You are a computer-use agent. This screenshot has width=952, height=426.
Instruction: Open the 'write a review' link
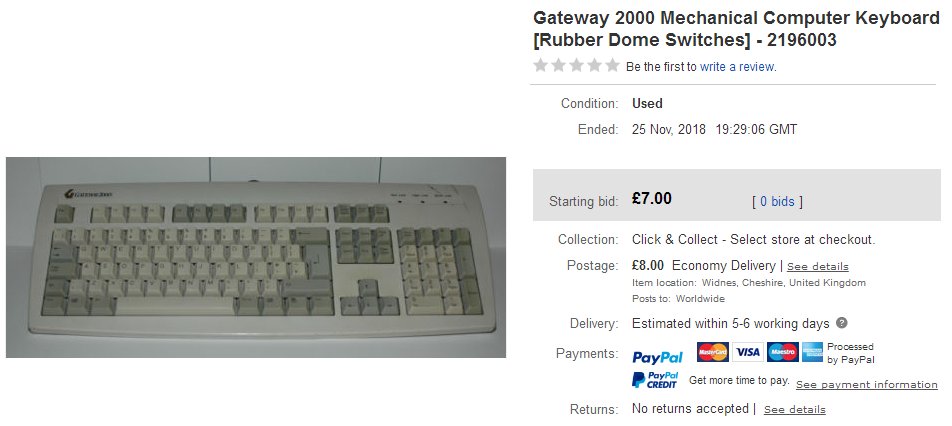coord(737,67)
